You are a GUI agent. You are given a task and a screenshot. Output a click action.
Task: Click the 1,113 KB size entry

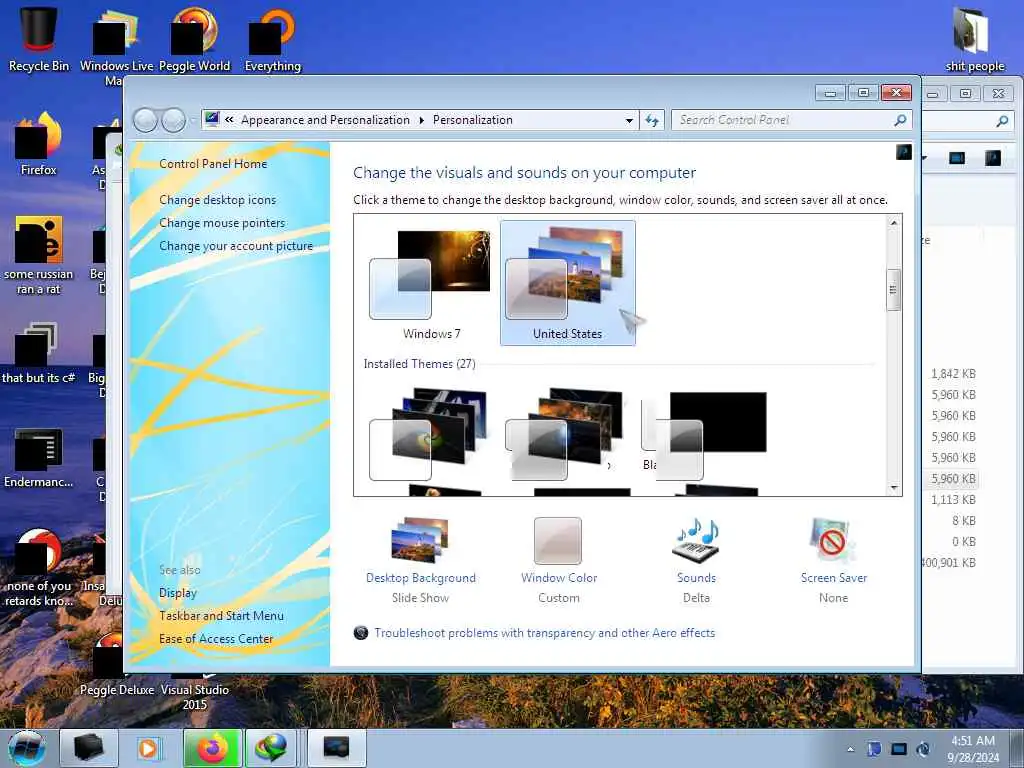(x=953, y=500)
